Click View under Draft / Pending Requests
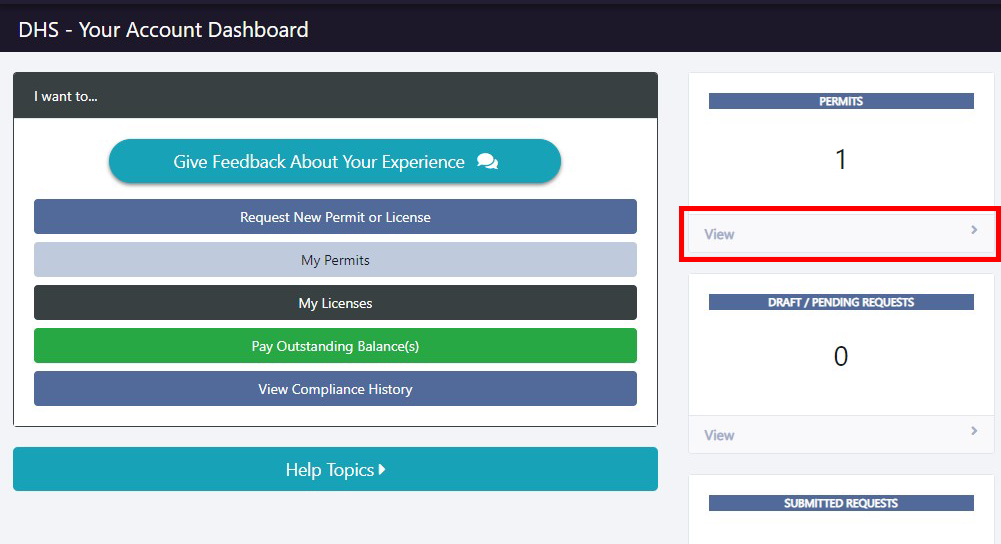The width and height of the screenshot is (1001, 544). coord(719,435)
